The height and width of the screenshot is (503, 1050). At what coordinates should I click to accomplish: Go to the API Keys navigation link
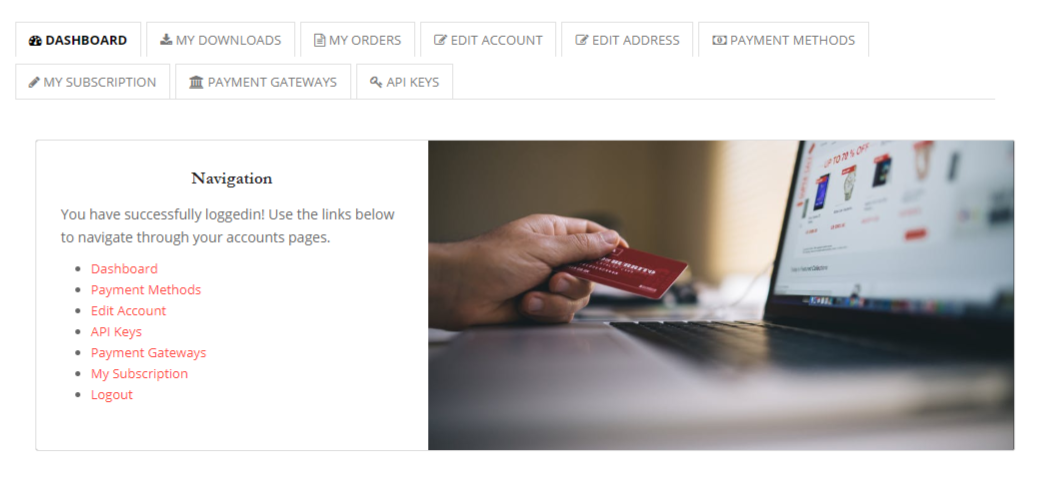click(117, 332)
